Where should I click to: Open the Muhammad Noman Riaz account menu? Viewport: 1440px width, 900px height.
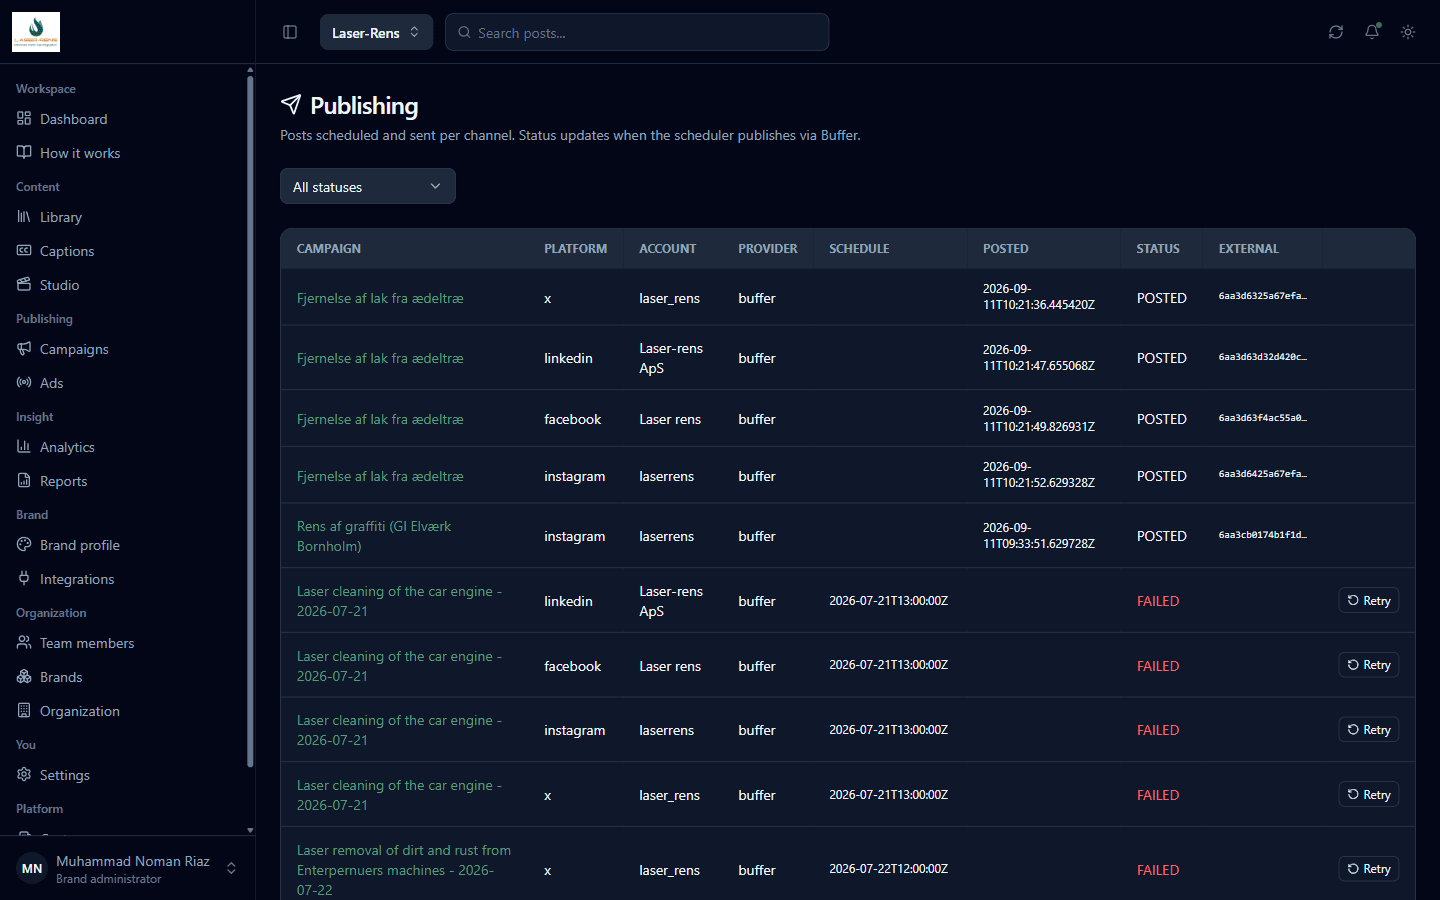click(127, 869)
